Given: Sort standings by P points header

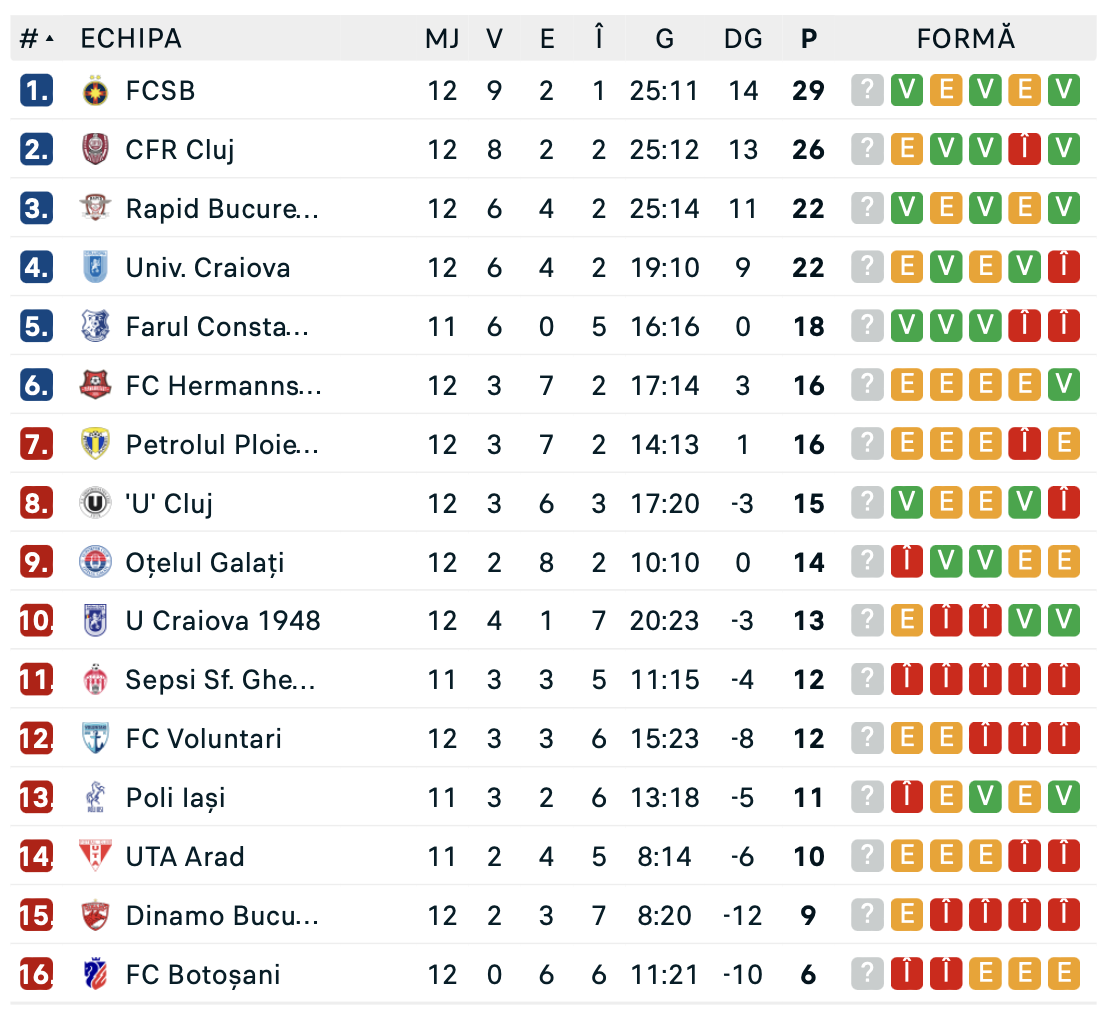Looking at the screenshot, I should [x=809, y=39].
